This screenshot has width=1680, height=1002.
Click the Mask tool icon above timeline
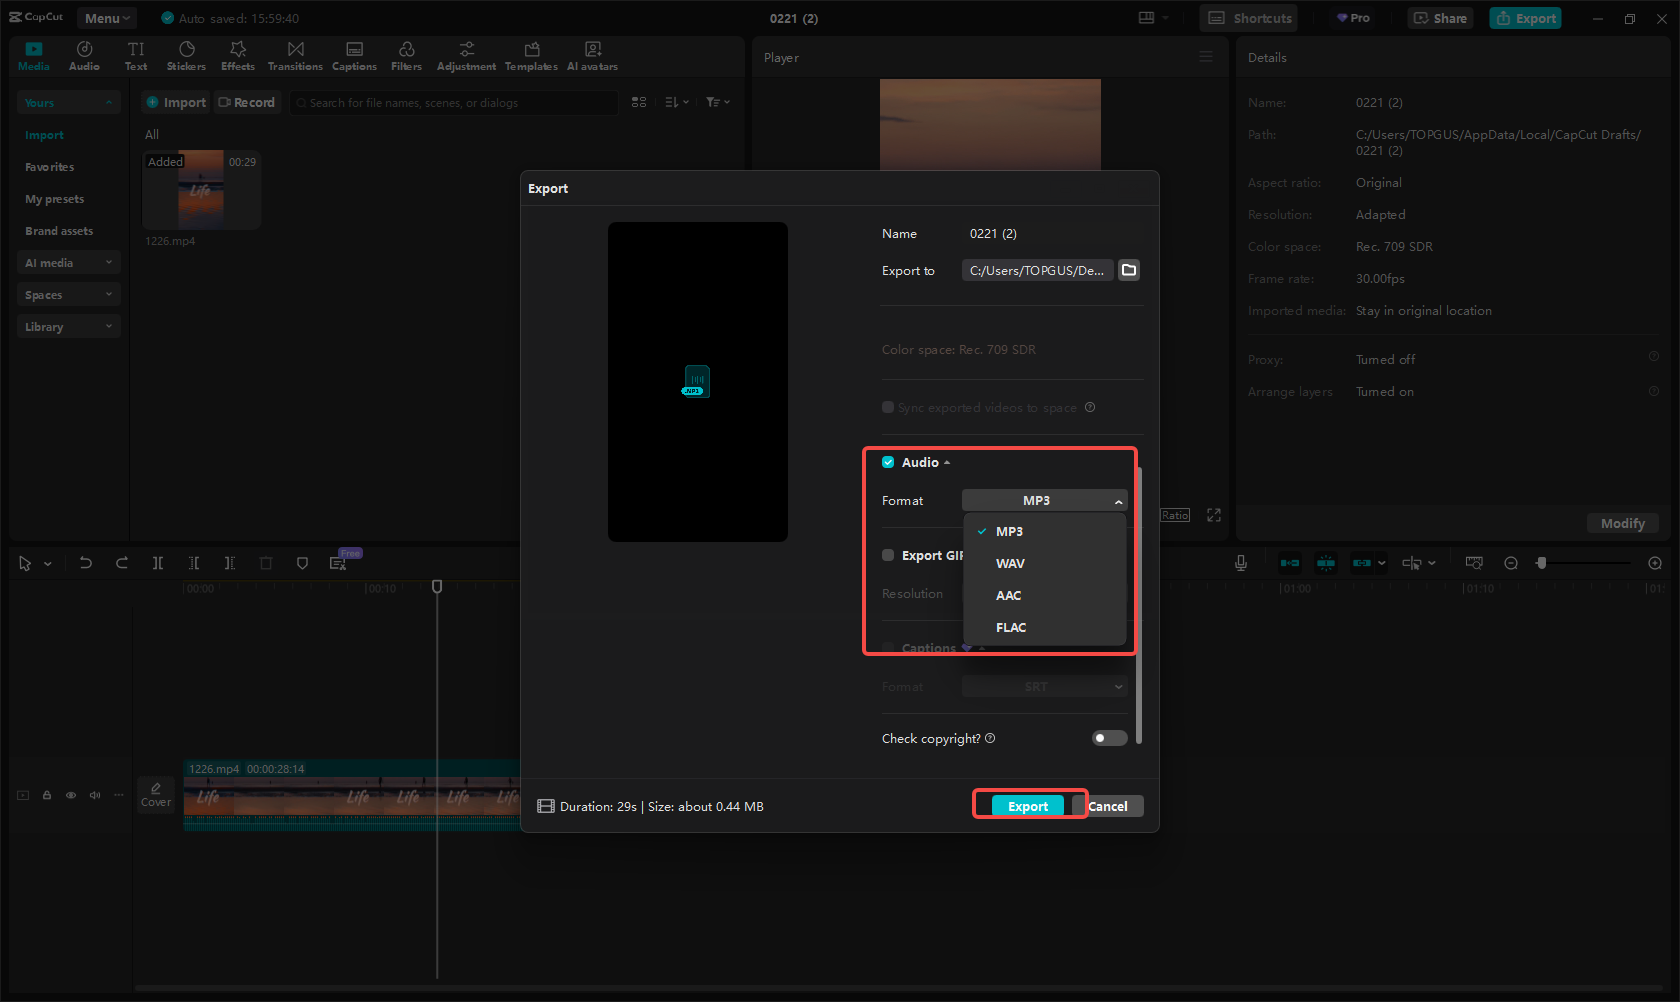pyautogui.click(x=302, y=563)
